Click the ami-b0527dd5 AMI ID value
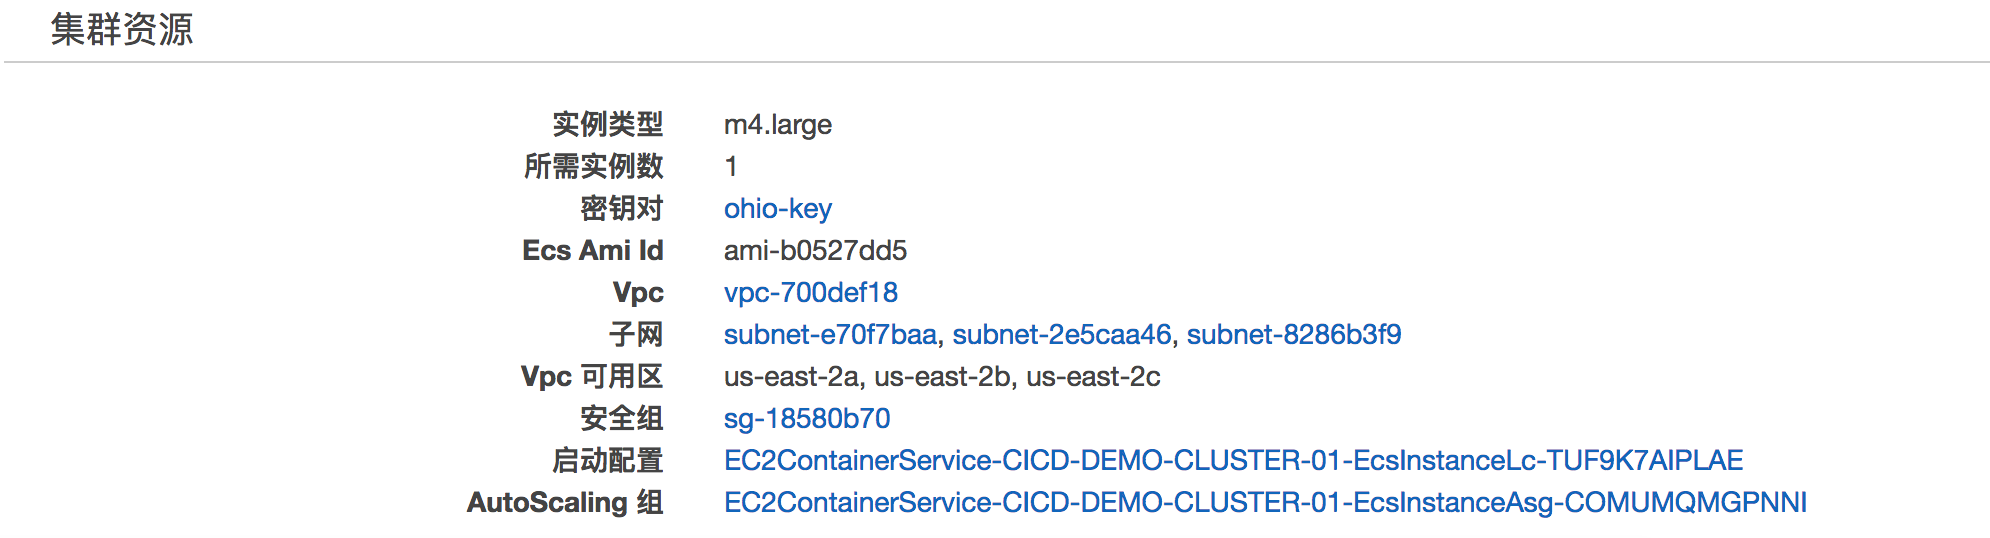 tap(815, 250)
